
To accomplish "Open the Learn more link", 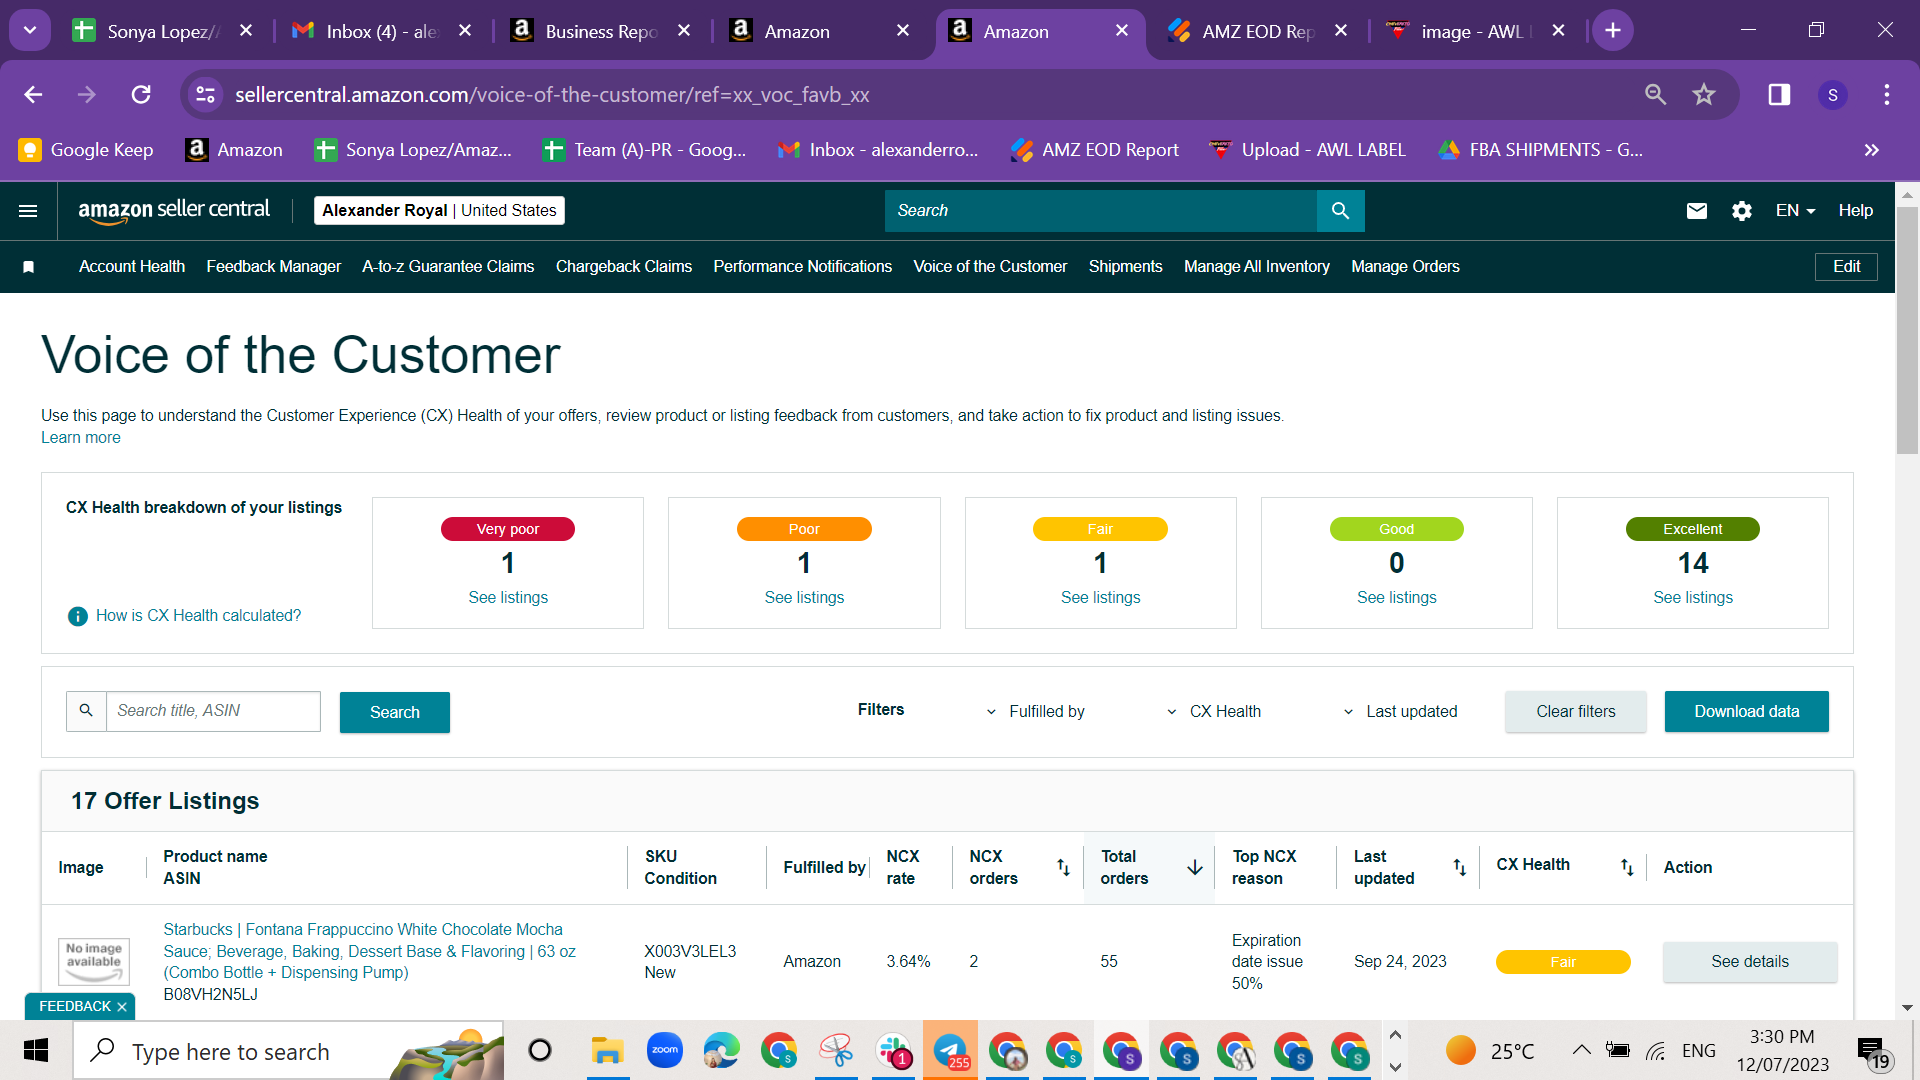I will pyautogui.click(x=81, y=438).
